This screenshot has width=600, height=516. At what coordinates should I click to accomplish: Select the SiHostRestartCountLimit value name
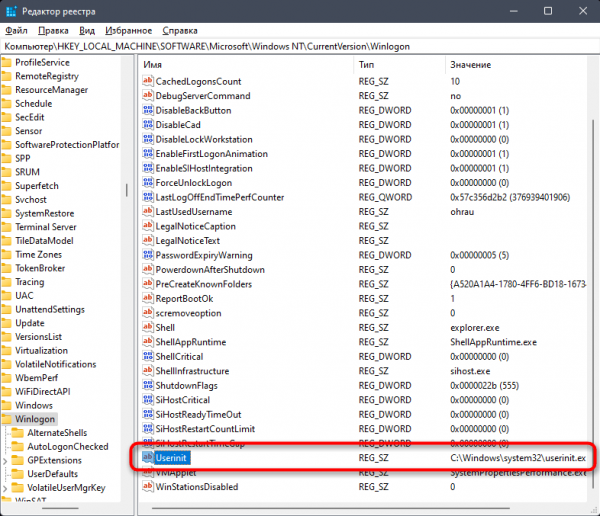[205, 429]
